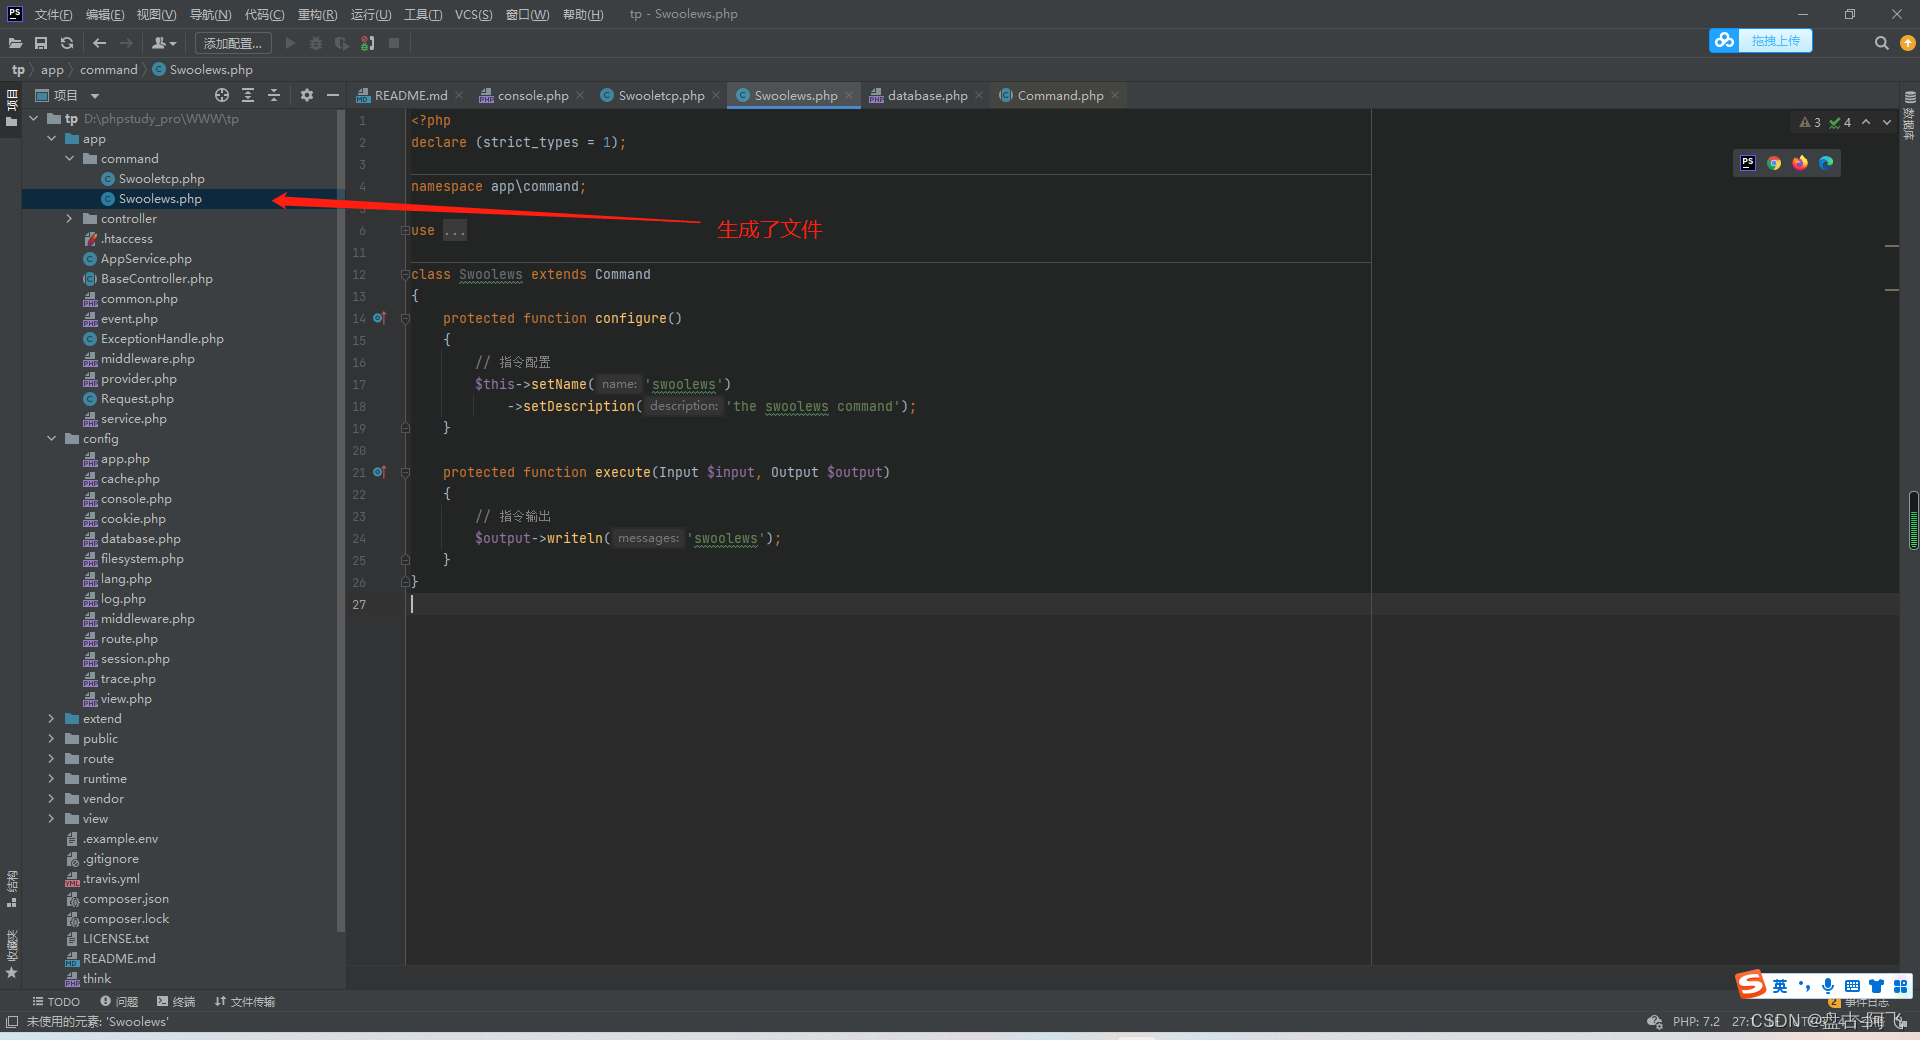This screenshot has height=1040, width=1920.
Task: Click the Synchronize refresh toolbar icon
Action: coord(67,43)
